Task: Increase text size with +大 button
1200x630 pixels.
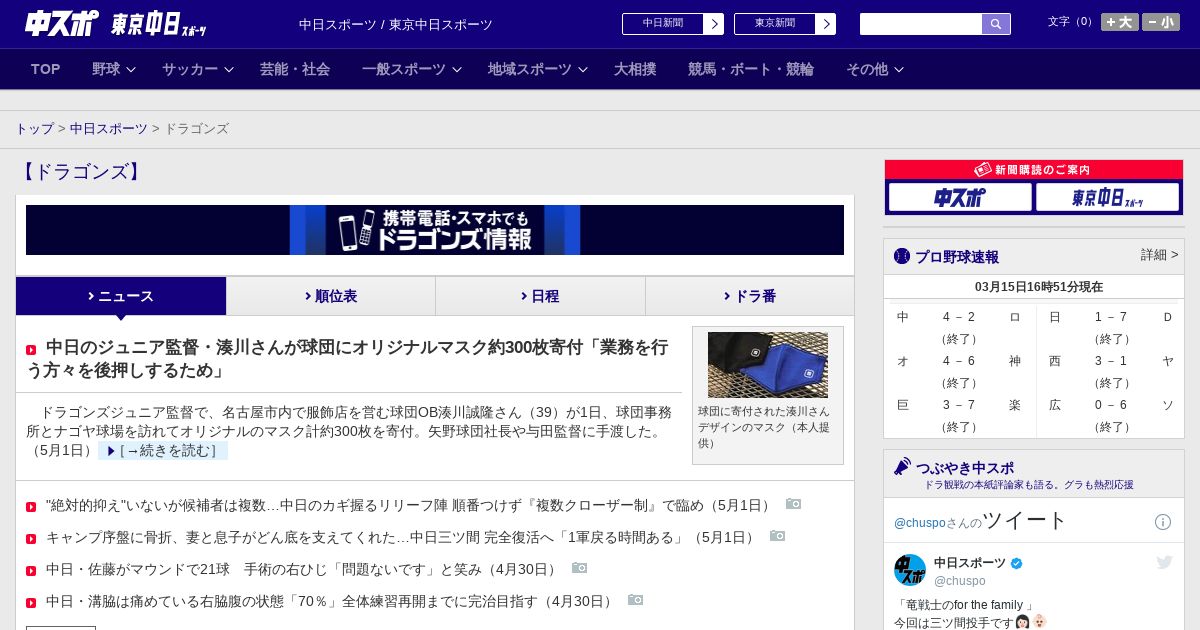Action: 1120,22
